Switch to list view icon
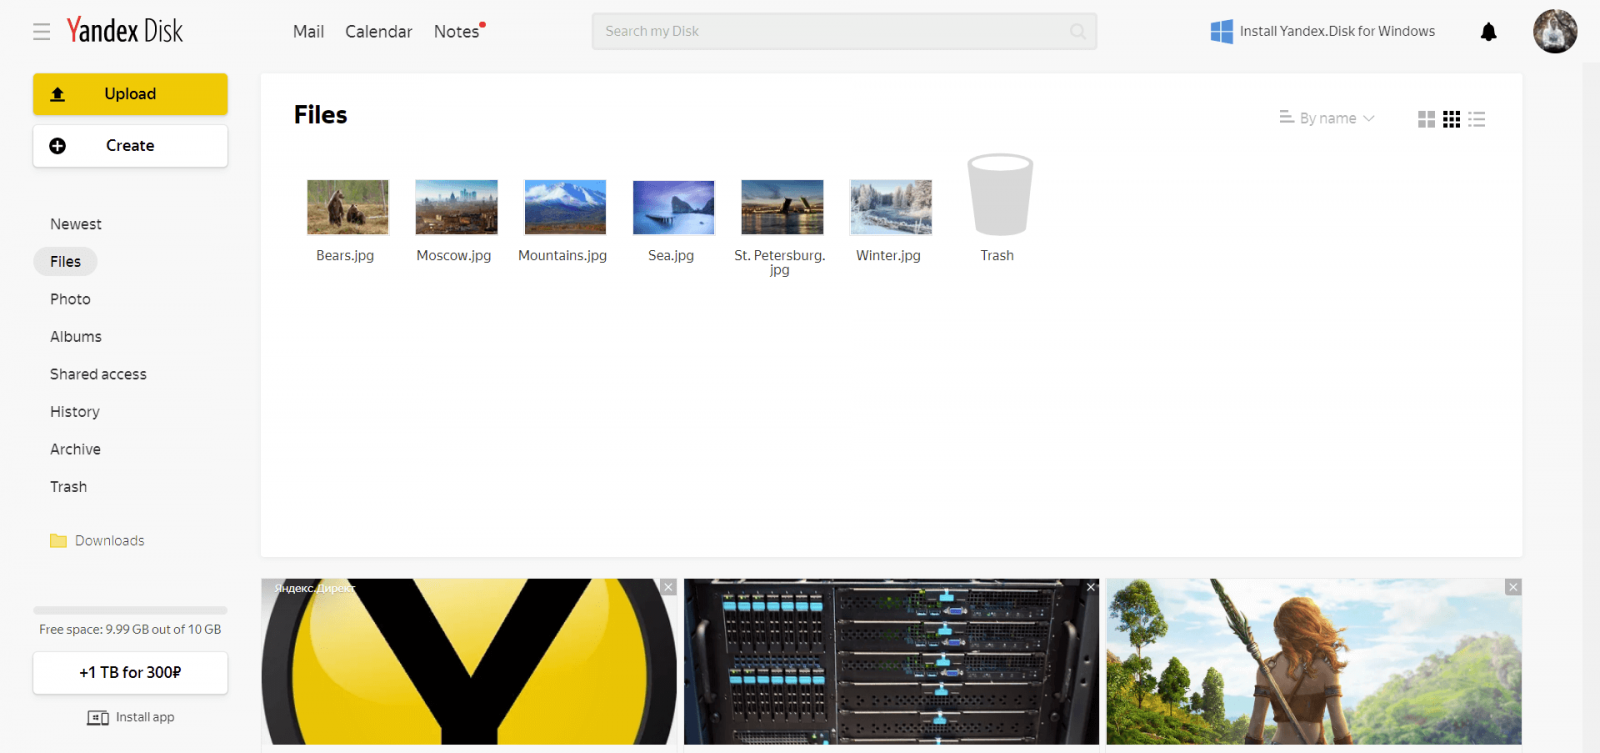 (1477, 119)
